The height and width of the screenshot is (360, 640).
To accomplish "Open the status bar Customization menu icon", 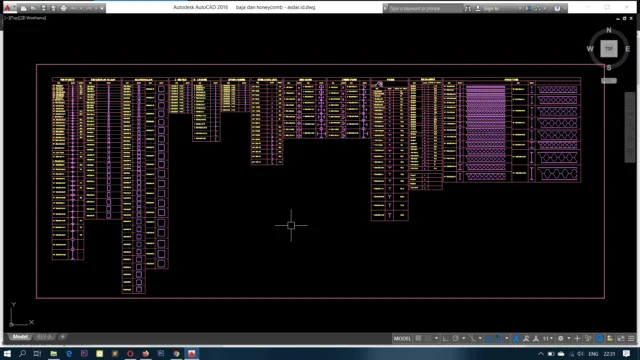I will click(631, 338).
